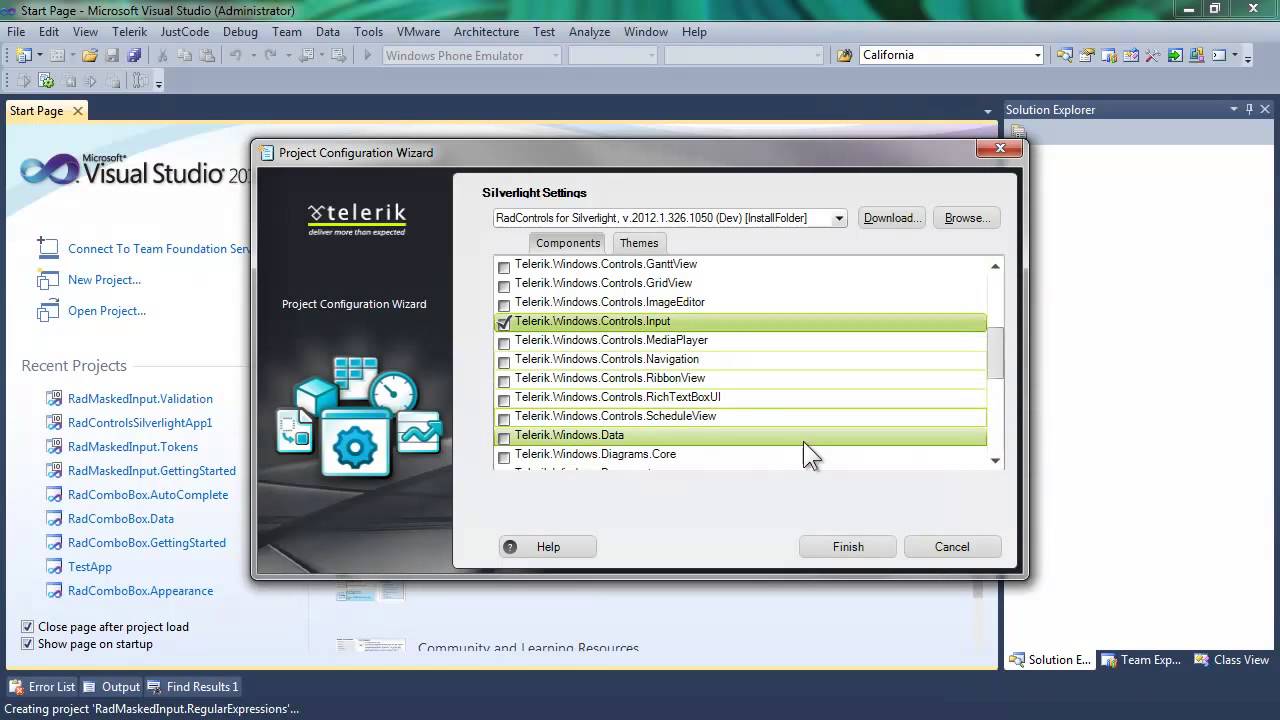Screen dimensions: 1280x720
Task: Pin the Solution Explorer panel with the pushpin icon
Action: [1249, 109]
